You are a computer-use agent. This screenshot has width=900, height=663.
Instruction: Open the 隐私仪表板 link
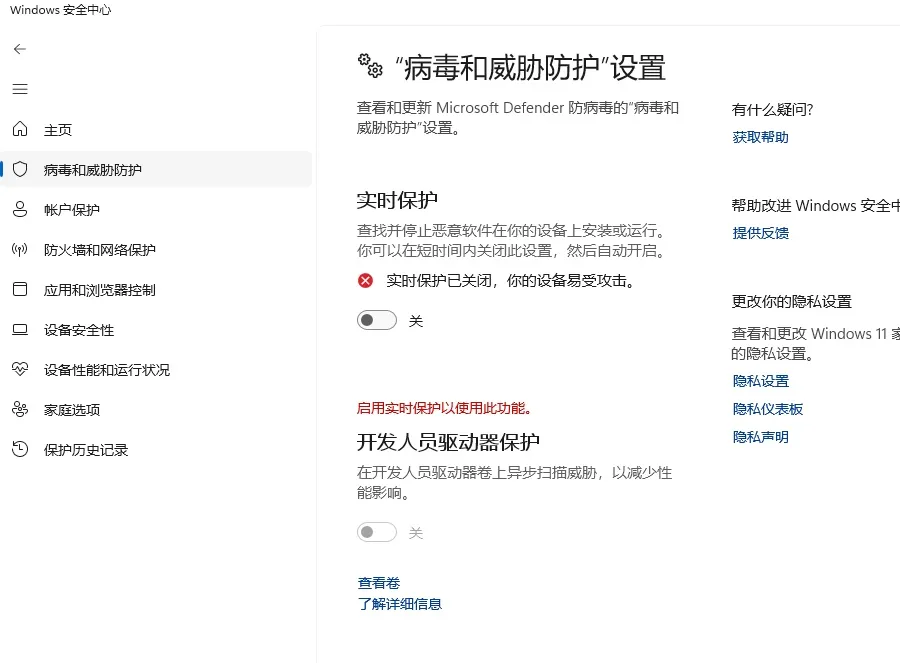pos(767,409)
